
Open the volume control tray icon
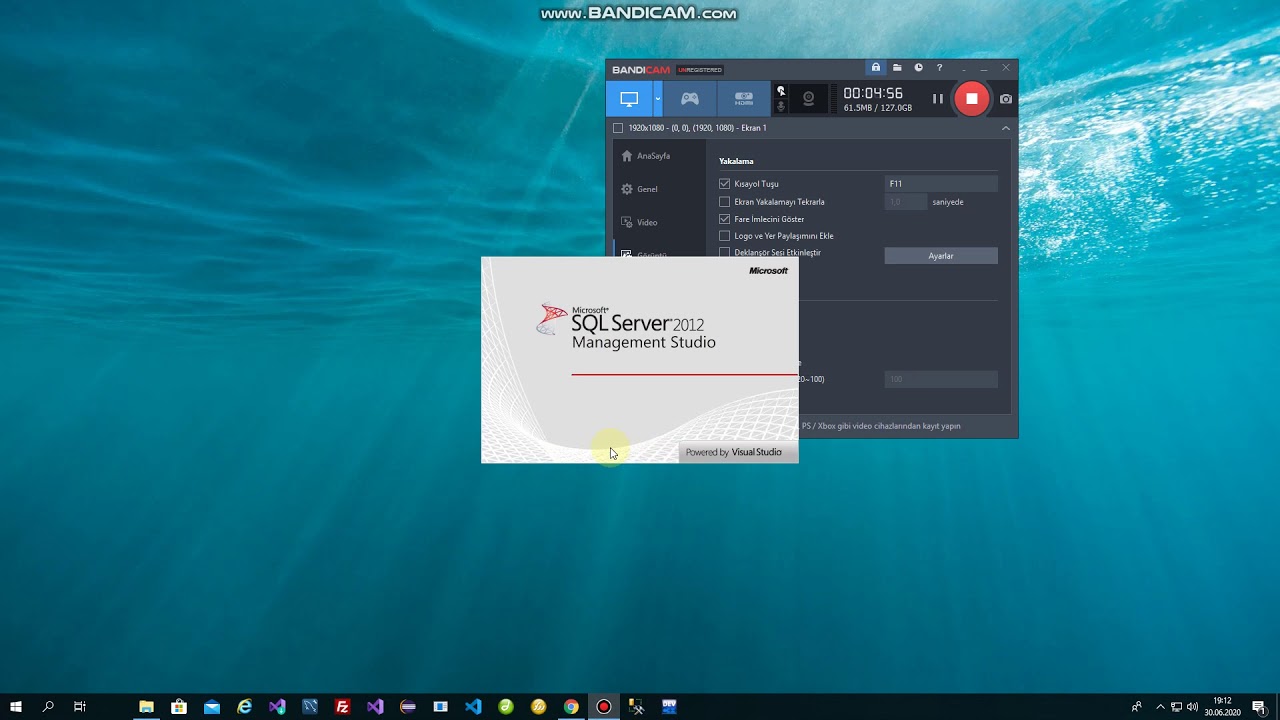[x=1192, y=706]
